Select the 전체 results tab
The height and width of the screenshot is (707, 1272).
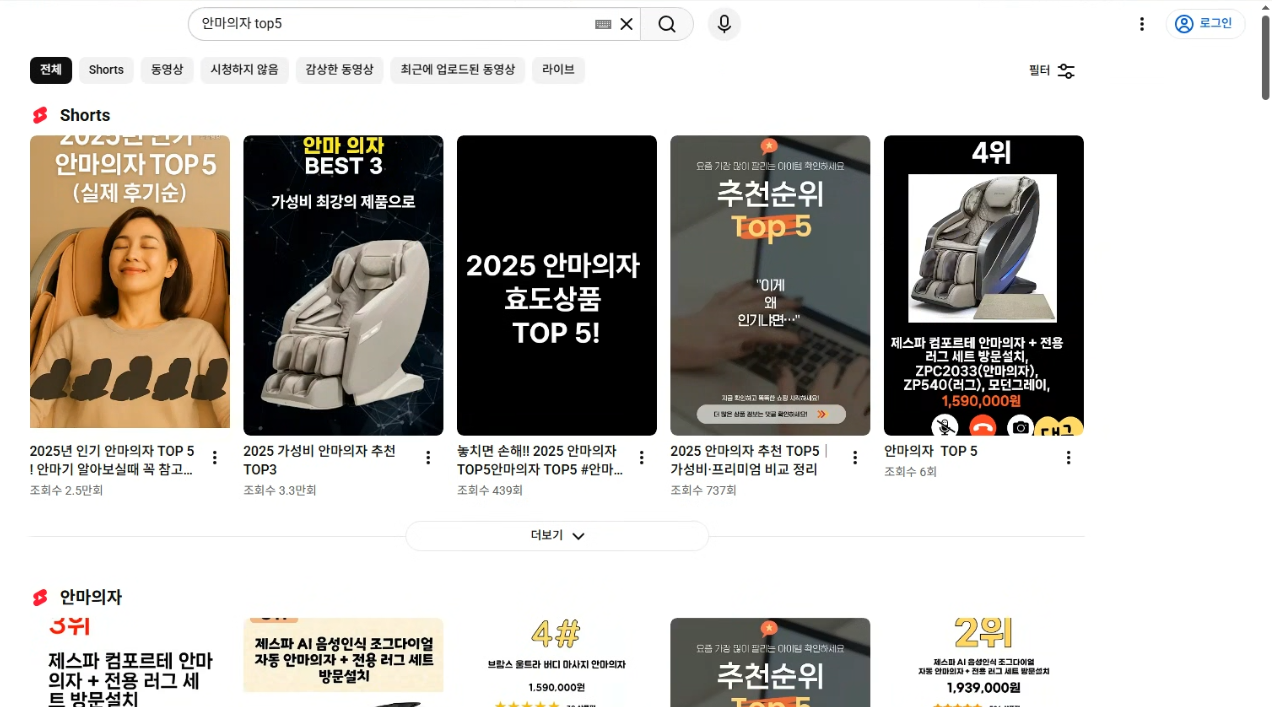pyautogui.click(x=50, y=70)
